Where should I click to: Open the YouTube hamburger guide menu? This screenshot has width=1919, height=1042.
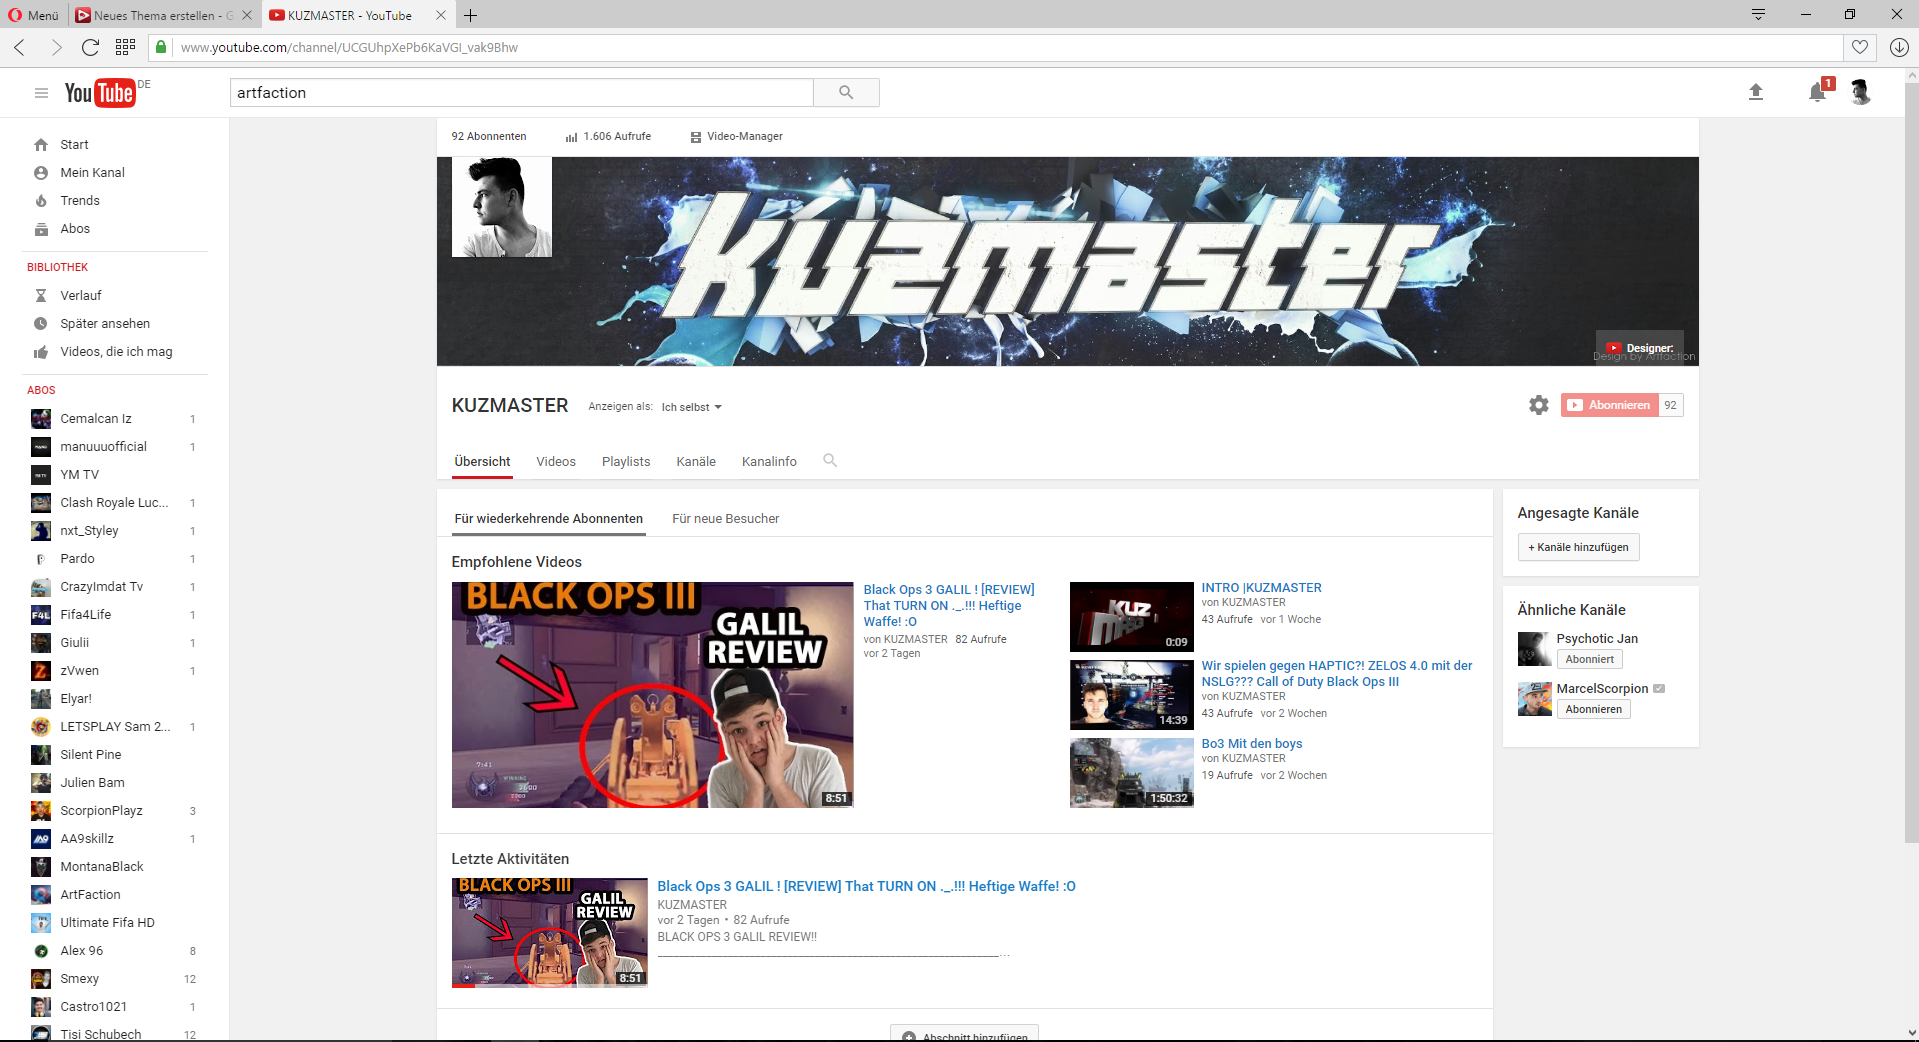(41, 93)
